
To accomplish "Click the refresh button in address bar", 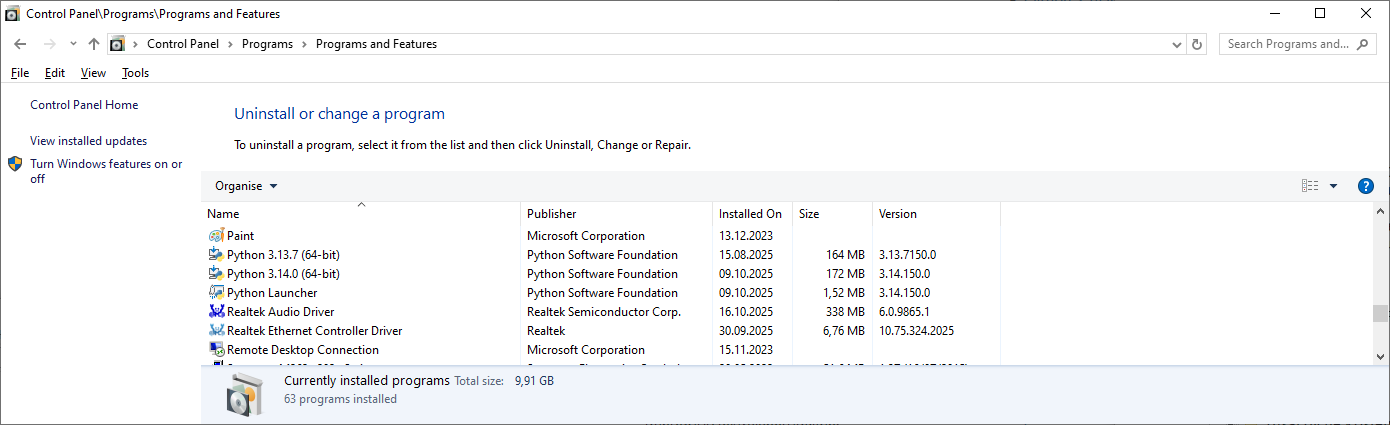I will tap(1197, 44).
